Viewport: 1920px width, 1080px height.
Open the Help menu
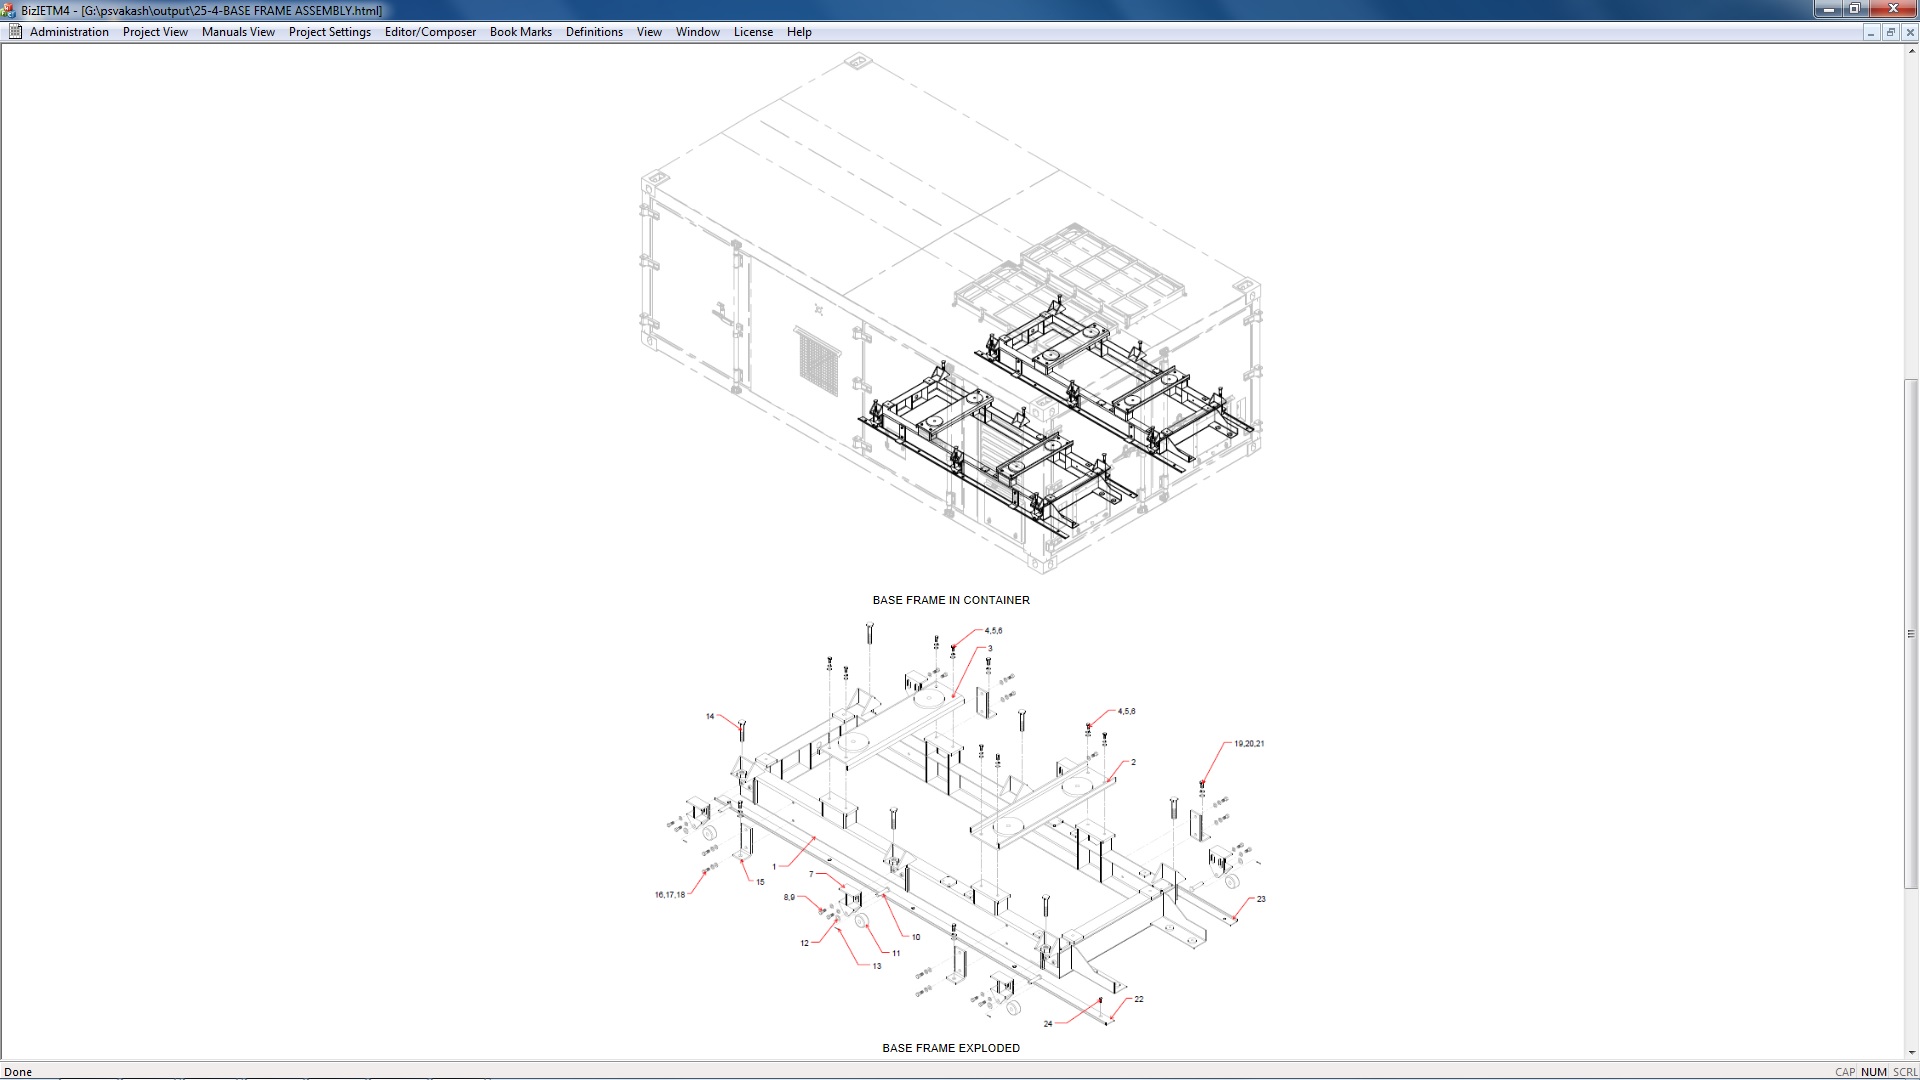(x=799, y=32)
